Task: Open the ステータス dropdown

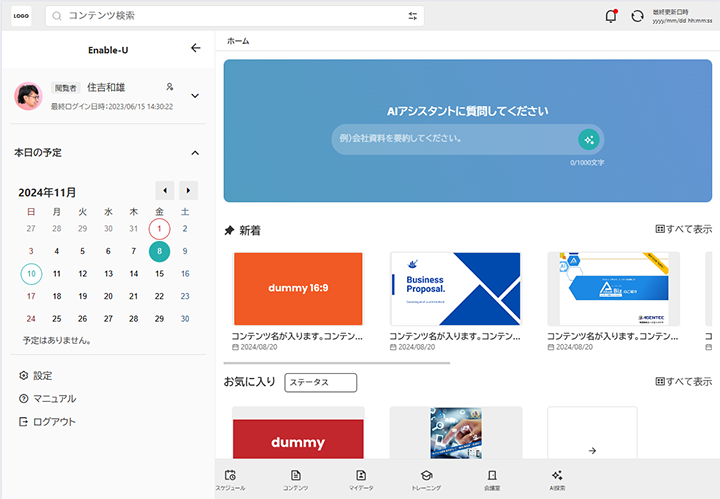Action: click(x=321, y=382)
